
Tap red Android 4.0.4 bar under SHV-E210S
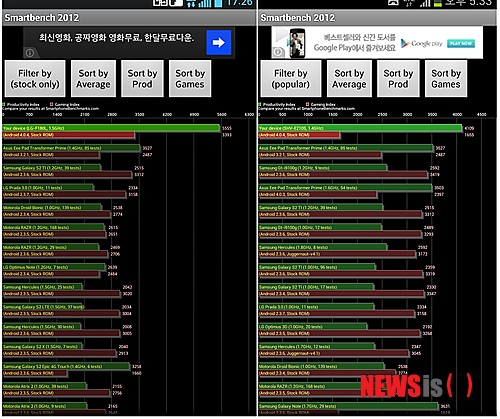click(x=299, y=135)
